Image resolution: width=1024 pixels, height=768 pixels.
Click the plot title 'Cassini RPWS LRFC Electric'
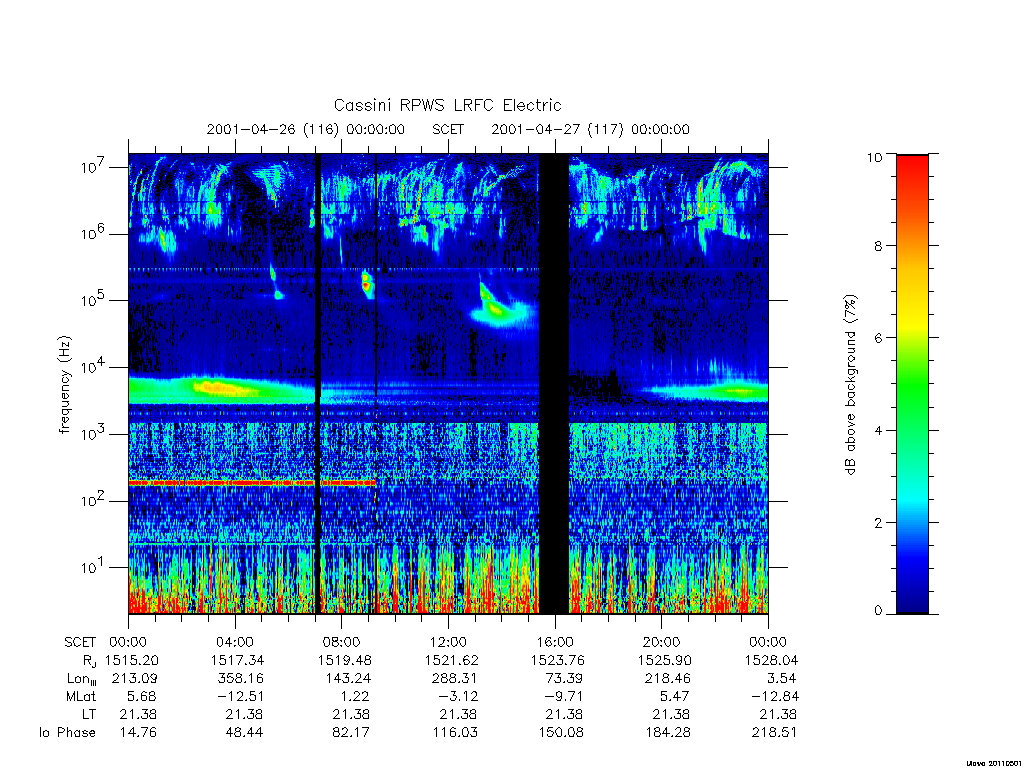click(447, 105)
